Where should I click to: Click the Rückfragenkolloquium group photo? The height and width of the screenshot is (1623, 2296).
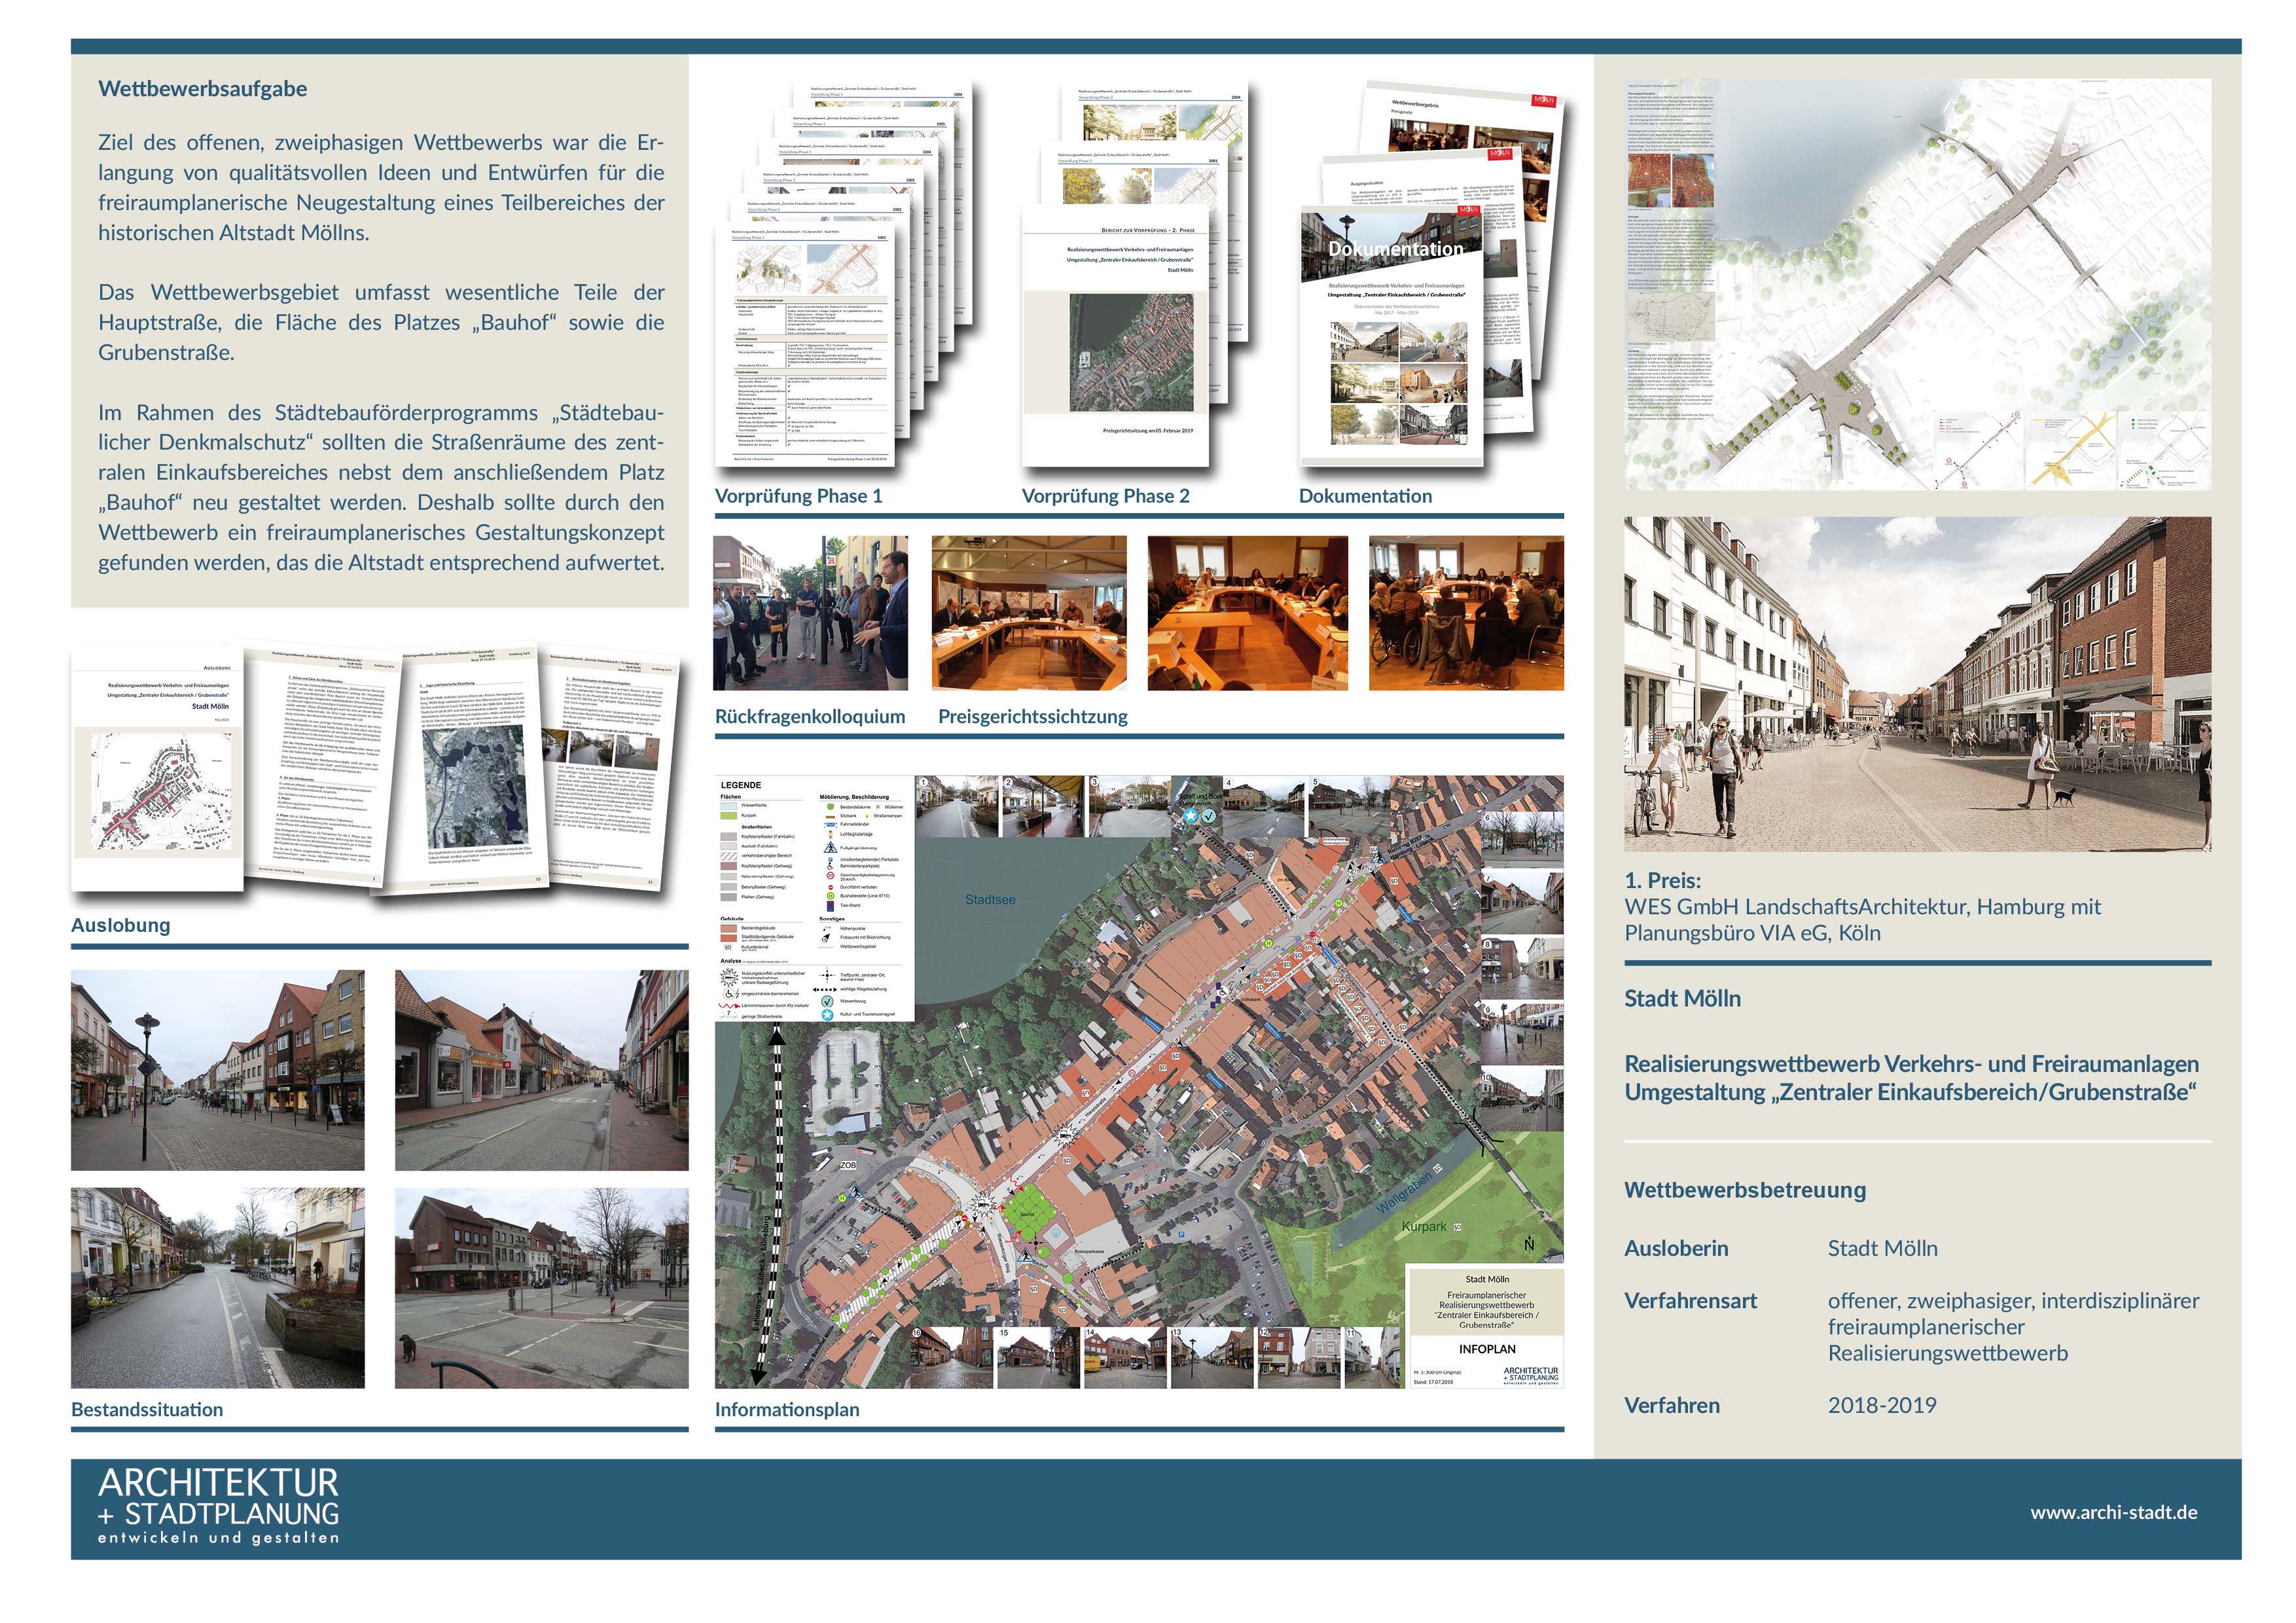click(x=810, y=612)
